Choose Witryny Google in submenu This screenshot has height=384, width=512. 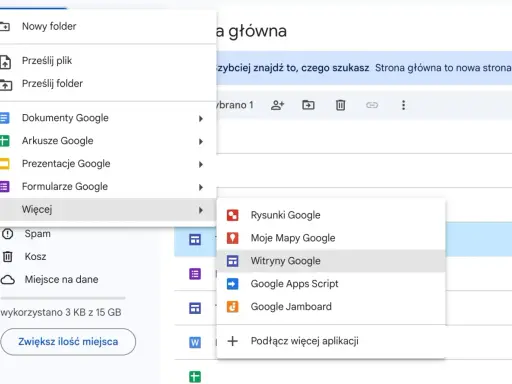331,261
